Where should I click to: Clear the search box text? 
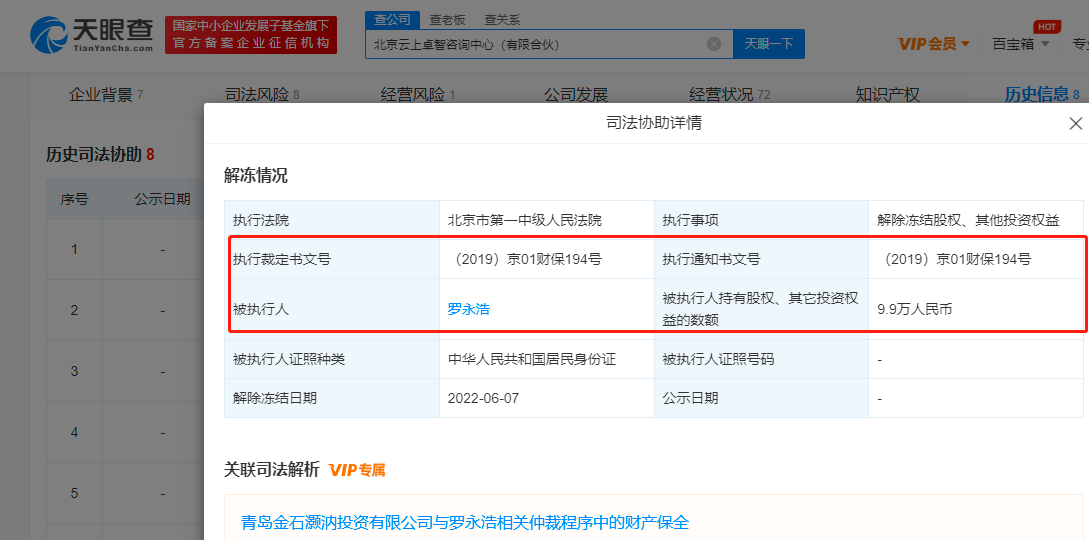click(x=714, y=44)
